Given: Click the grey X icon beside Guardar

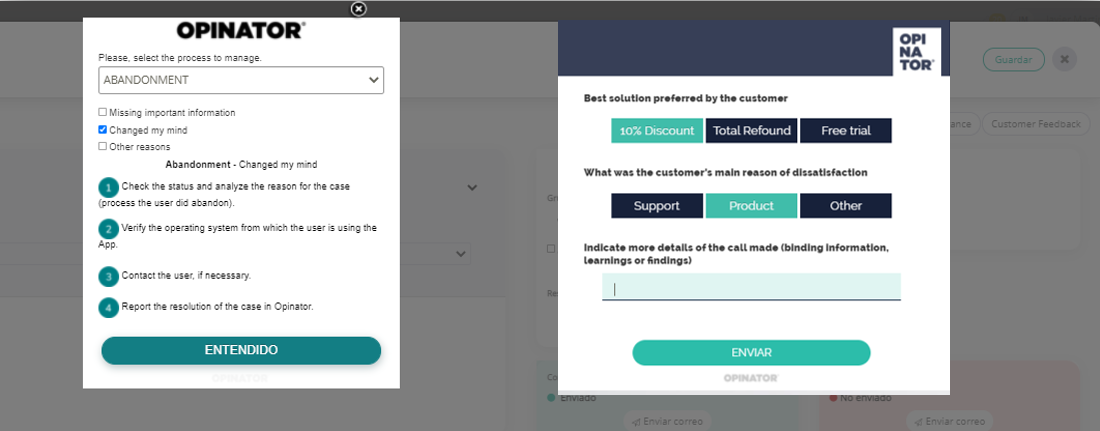Looking at the screenshot, I should tap(1064, 60).
